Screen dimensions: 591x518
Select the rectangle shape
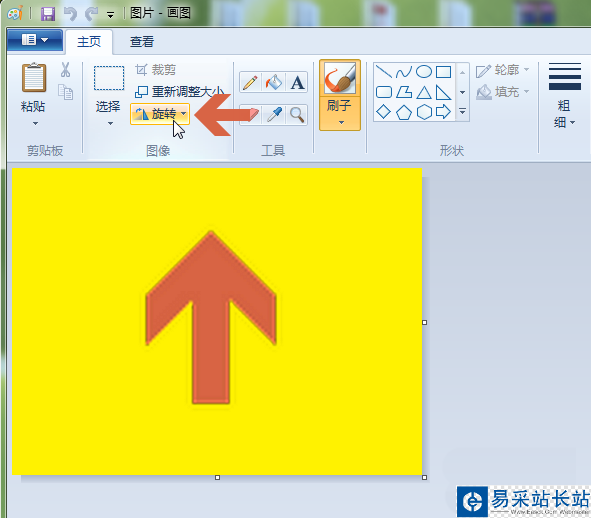(444, 72)
